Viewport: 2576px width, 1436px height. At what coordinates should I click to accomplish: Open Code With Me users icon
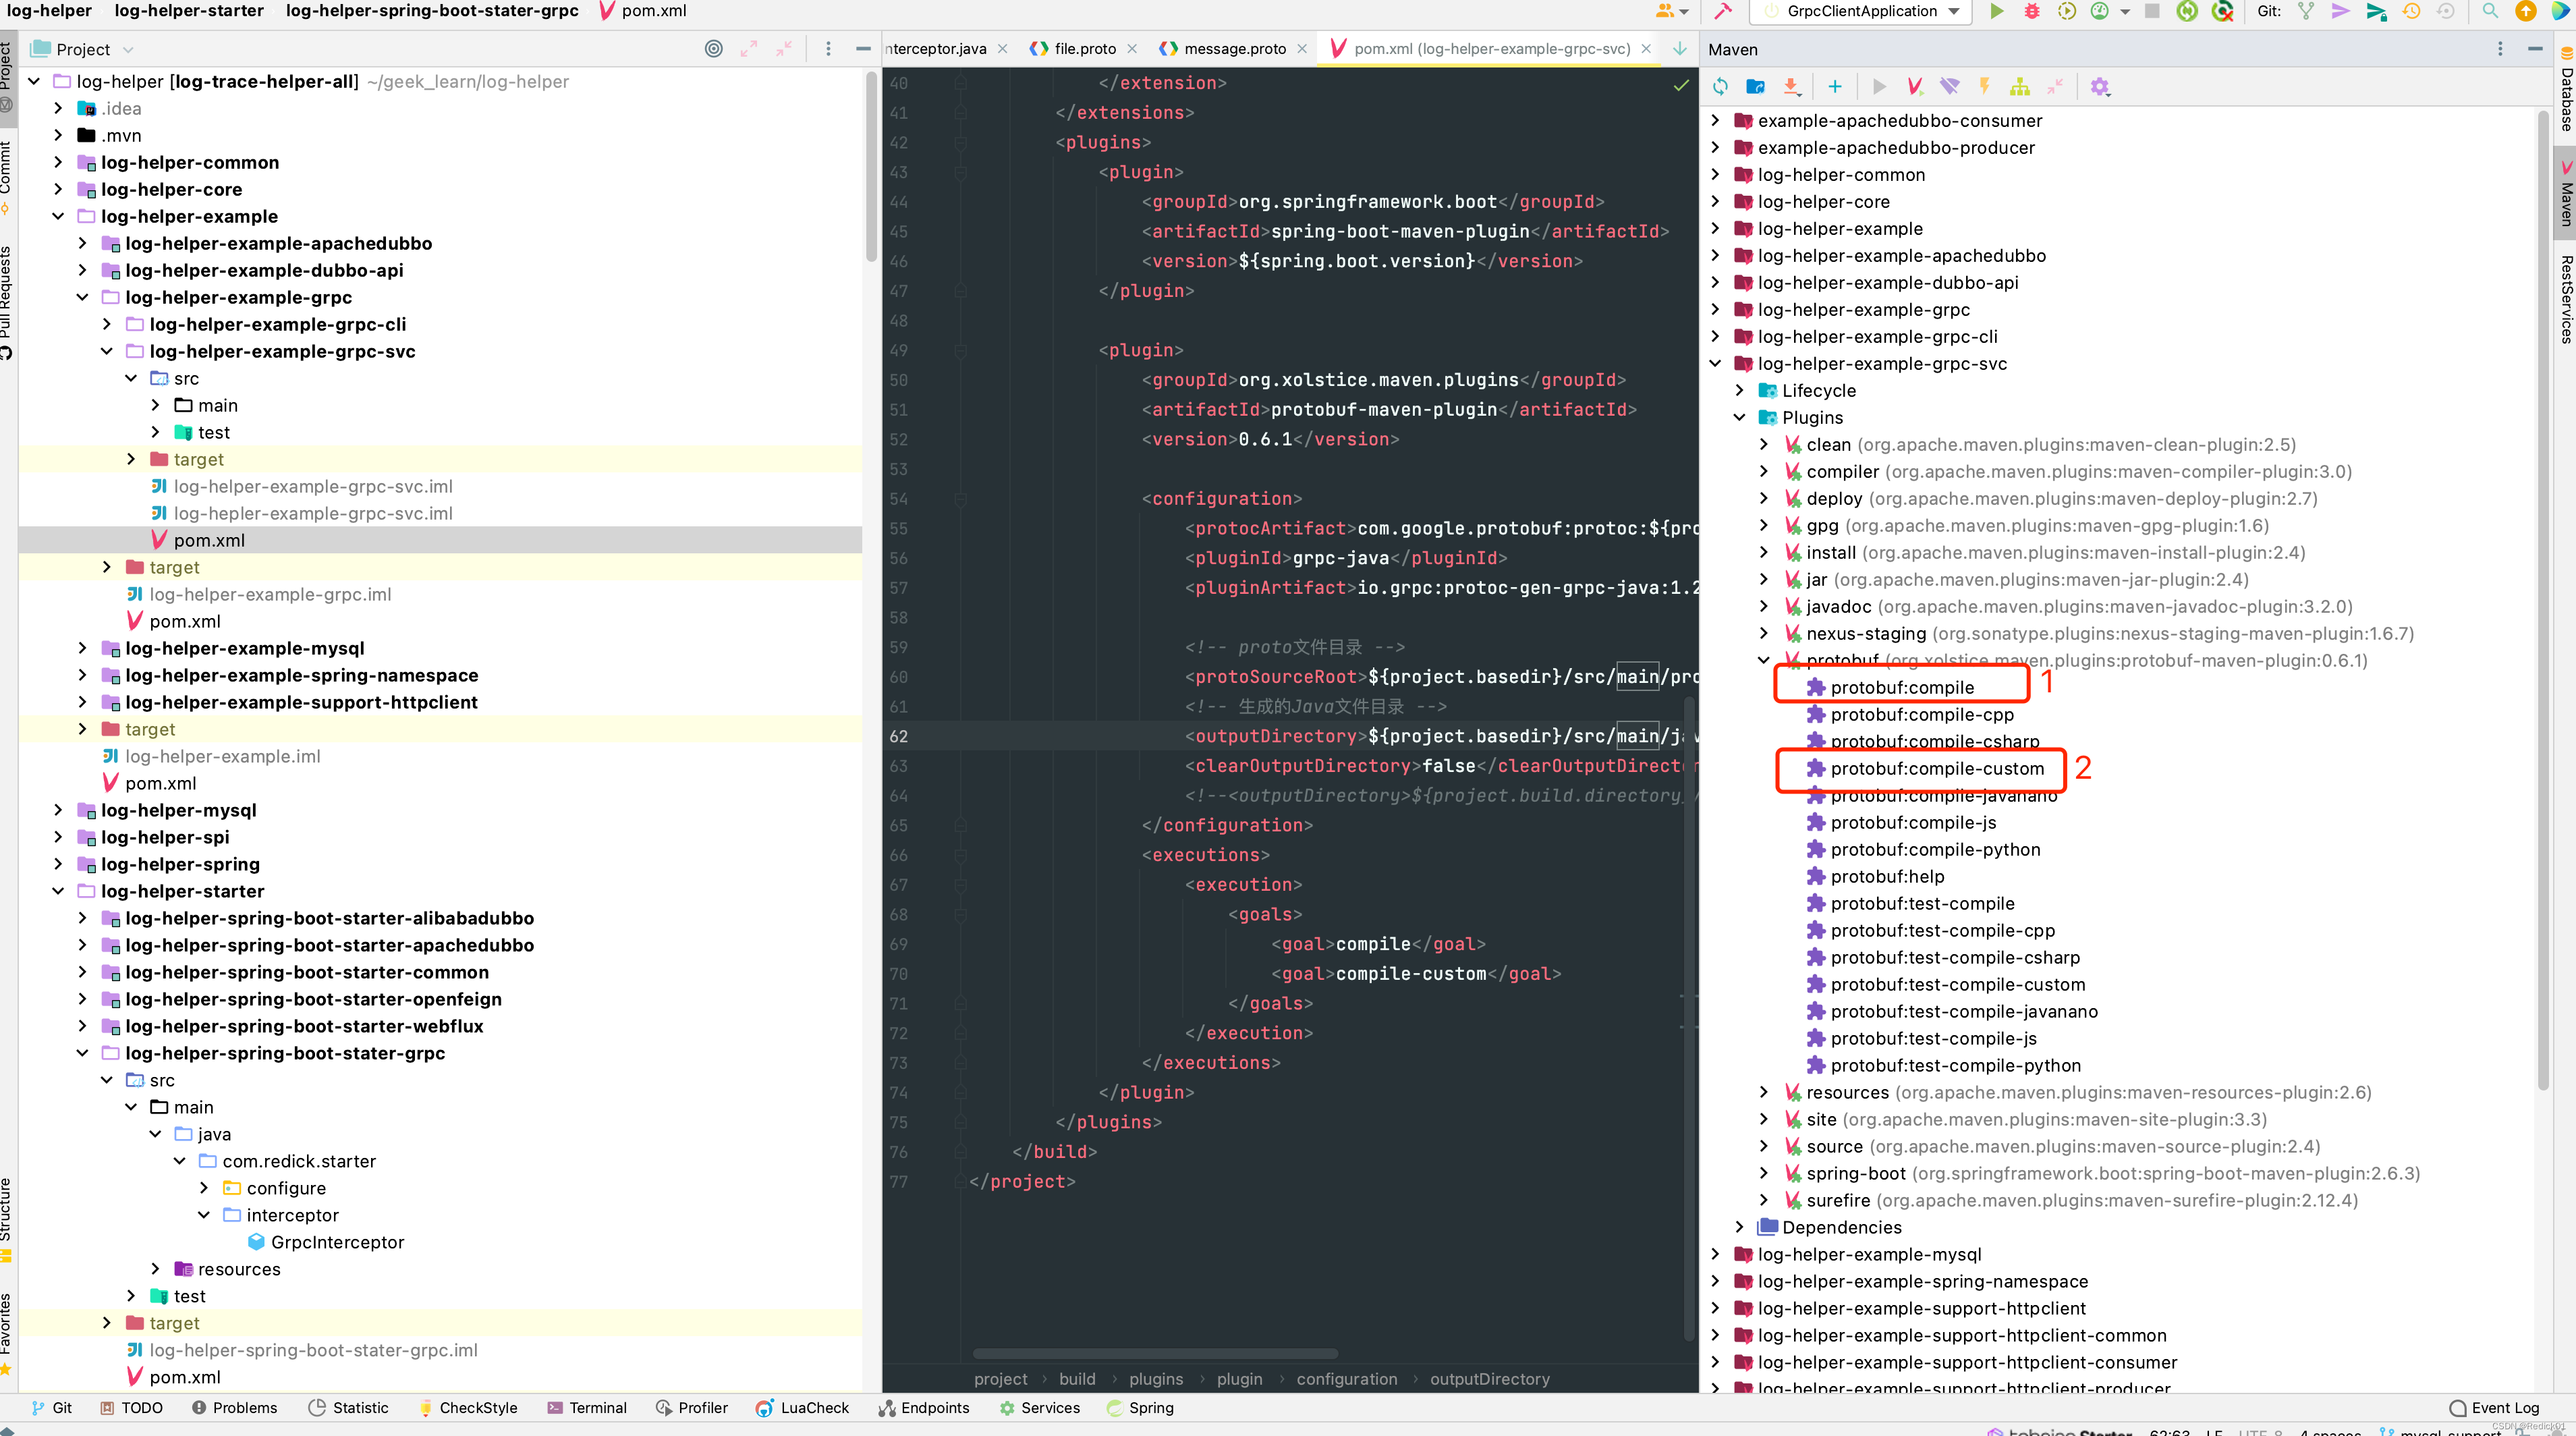click(x=1671, y=11)
